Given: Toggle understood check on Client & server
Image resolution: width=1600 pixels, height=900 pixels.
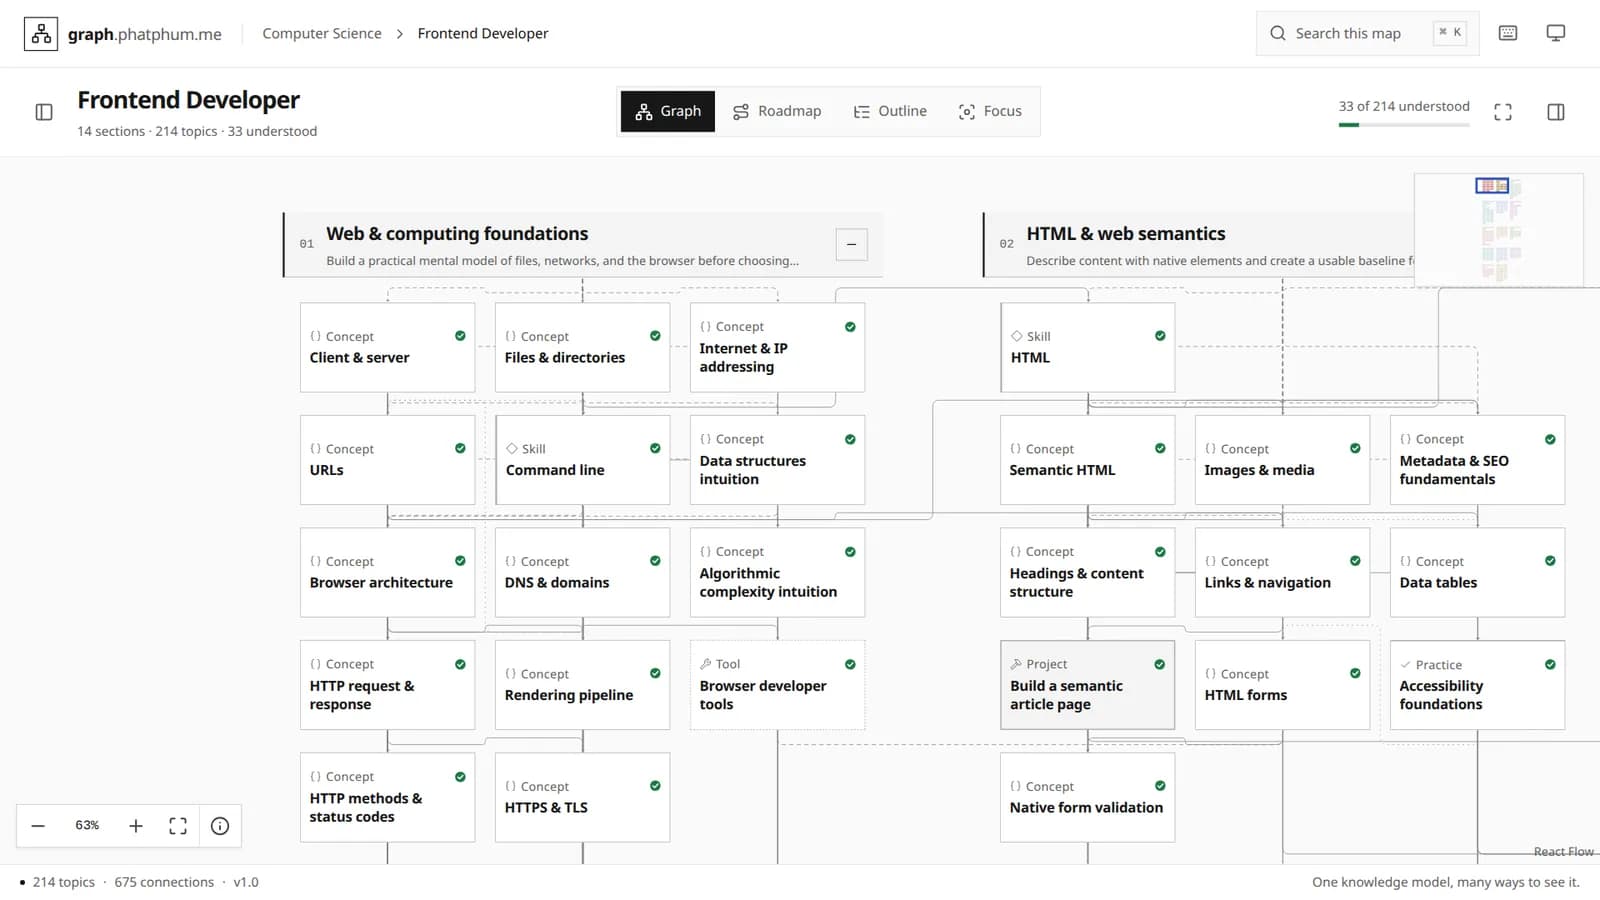Looking at the screenshot, I should pyautogui.click(x=460, y=336).
